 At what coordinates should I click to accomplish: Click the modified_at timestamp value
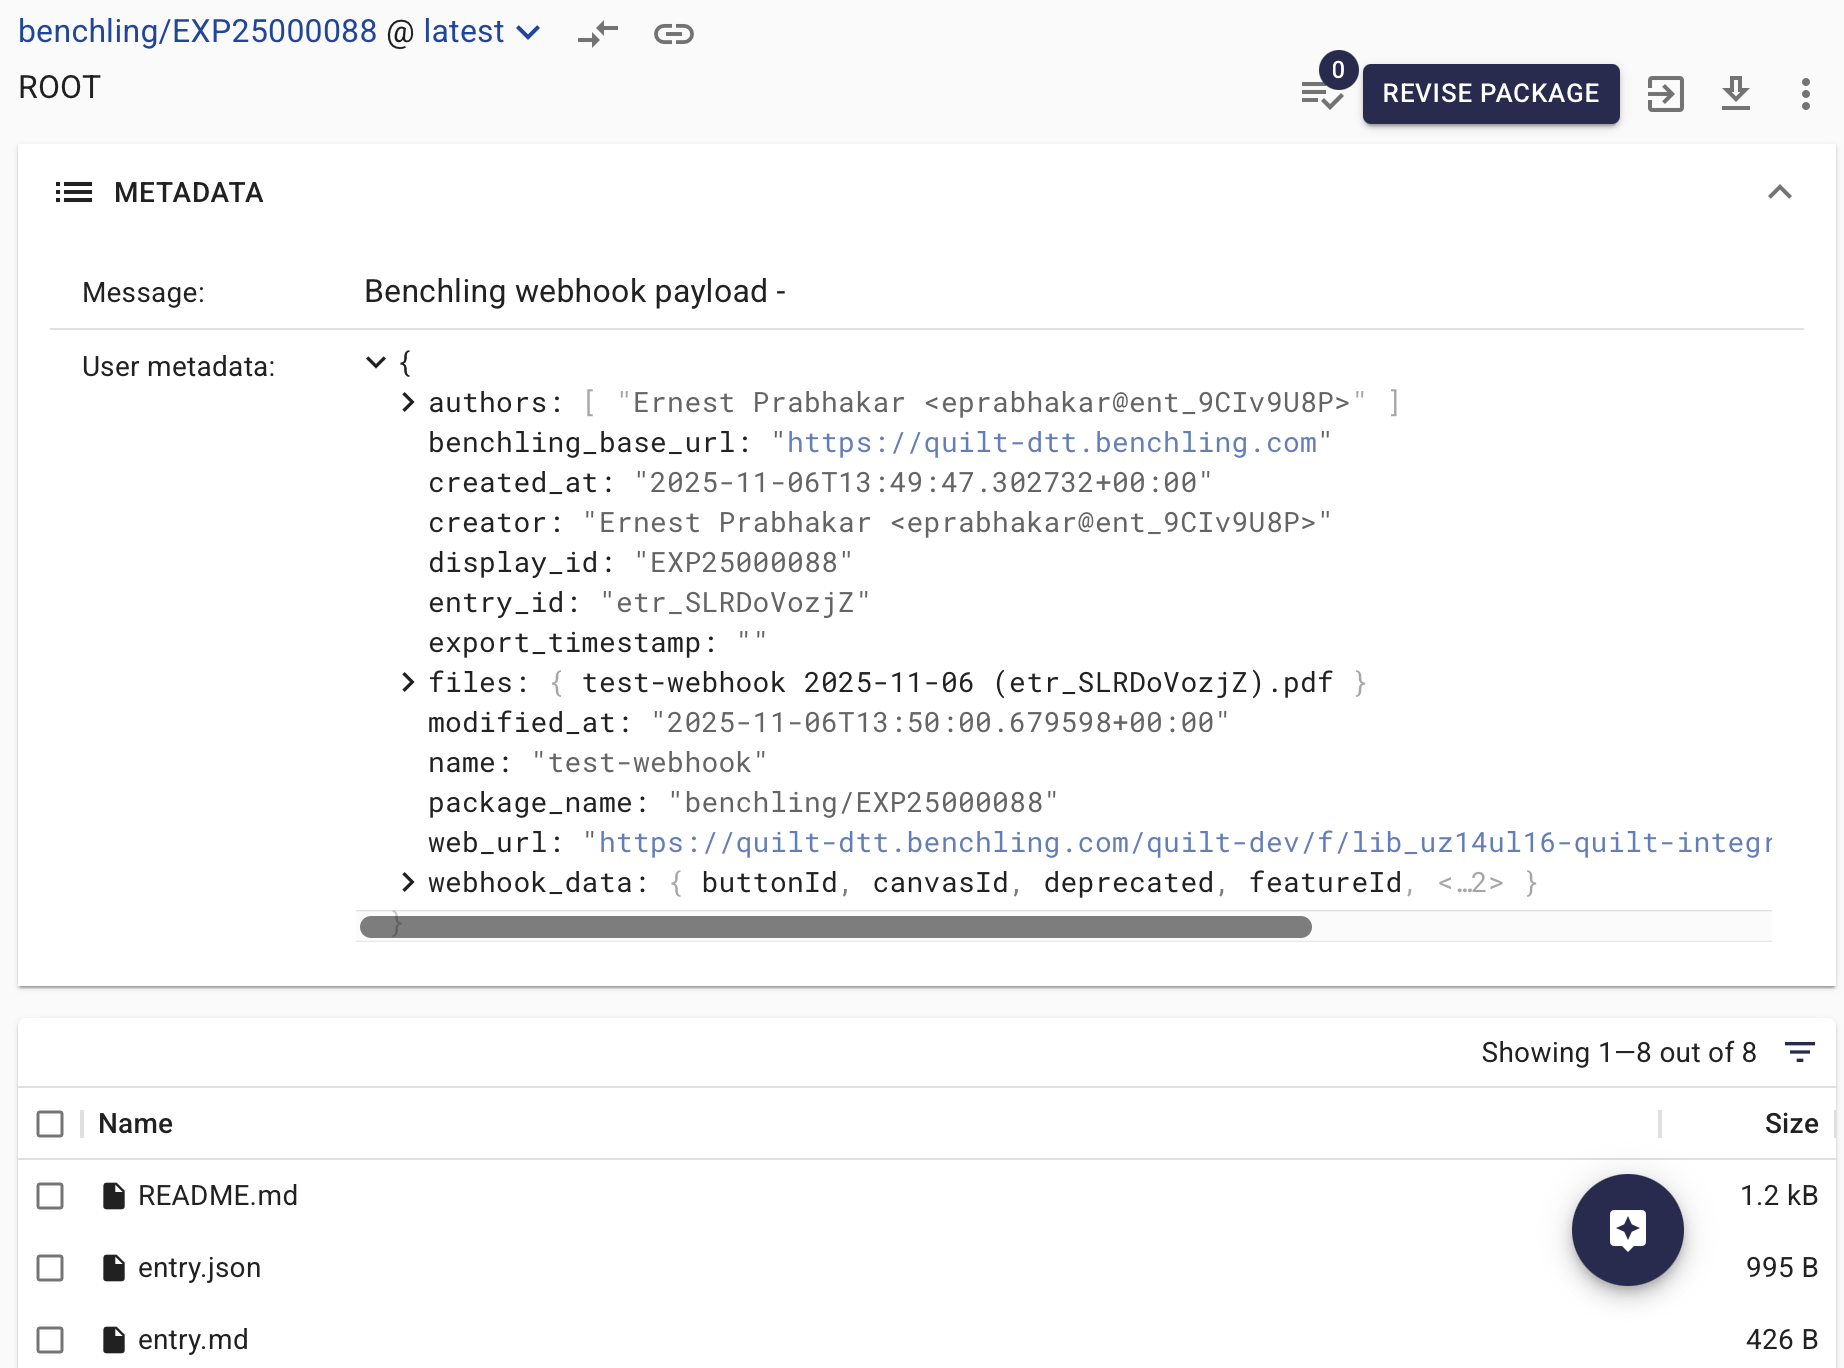[x=940, y=722]
